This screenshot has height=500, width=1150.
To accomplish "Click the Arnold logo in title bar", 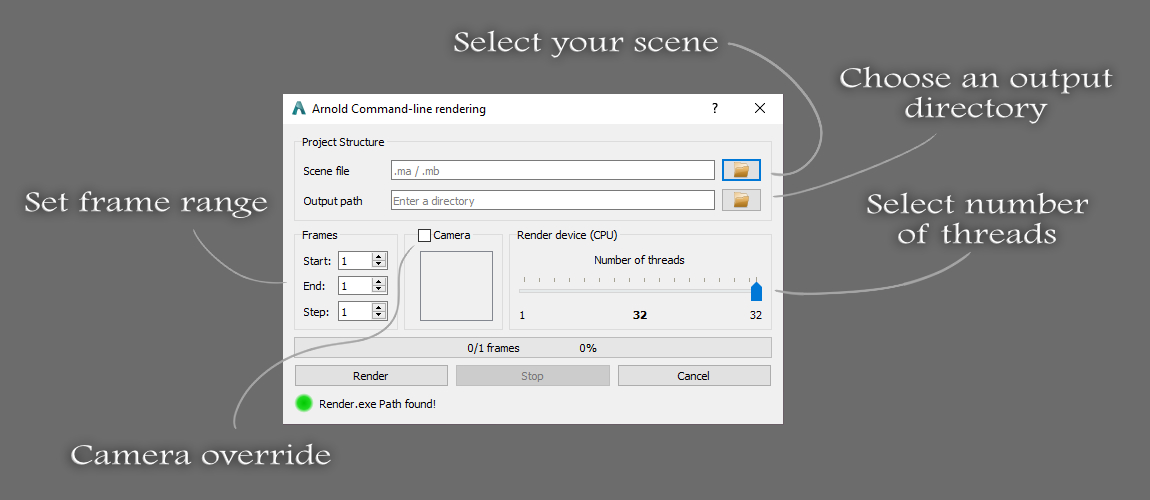I will [299, 109].
